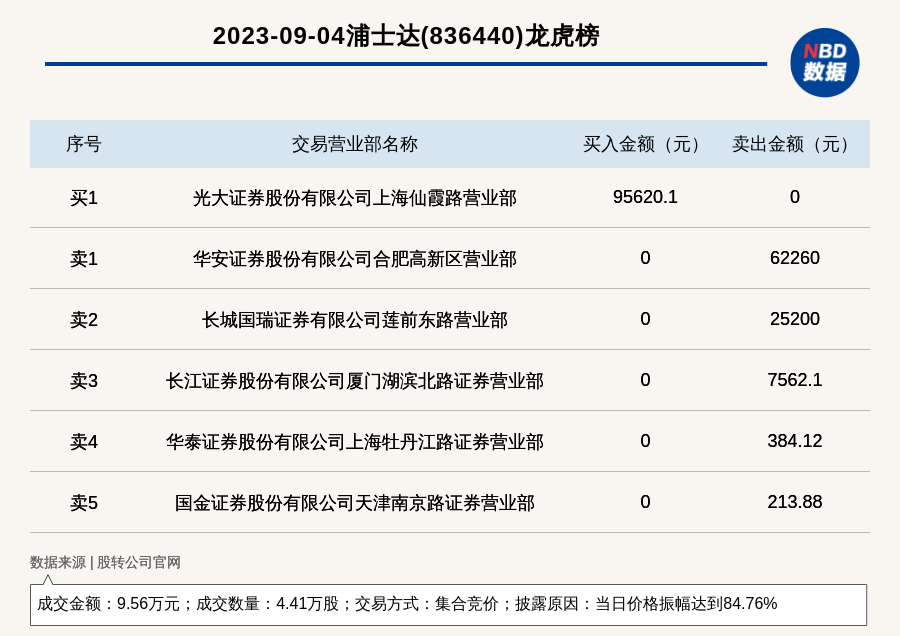Select 国金证券股份有限公司天津南京路证券营业部
The height and width of the screenshot is (636, 900).
(355, 503)
